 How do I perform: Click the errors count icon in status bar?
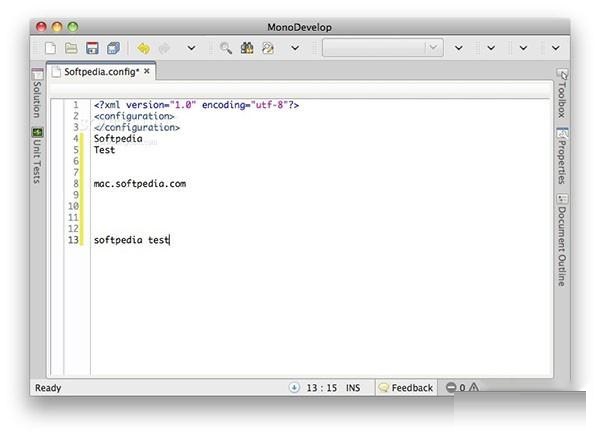pyautogui.click(x=451, y=388)
